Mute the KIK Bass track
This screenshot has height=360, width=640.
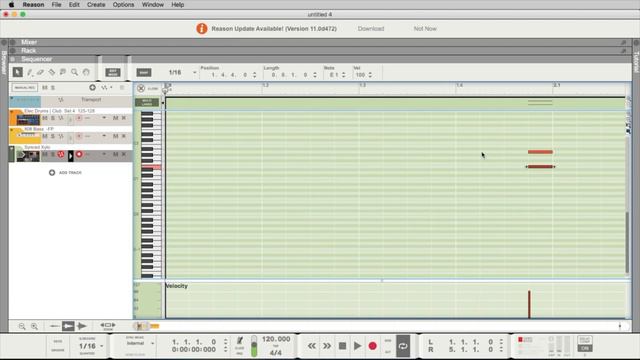[x=45, y=136]
